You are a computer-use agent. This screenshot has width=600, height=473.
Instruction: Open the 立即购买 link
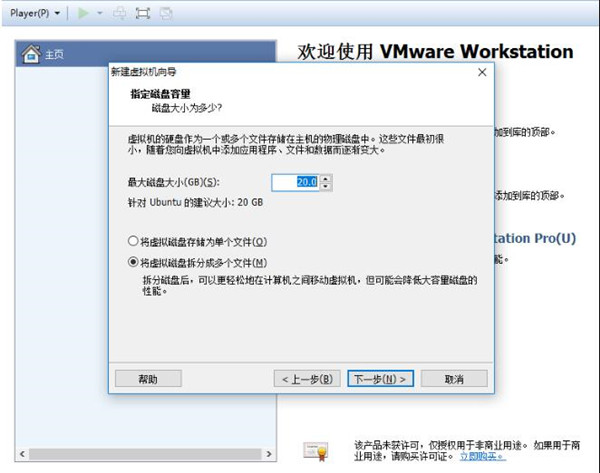click(x=483, y=456)
